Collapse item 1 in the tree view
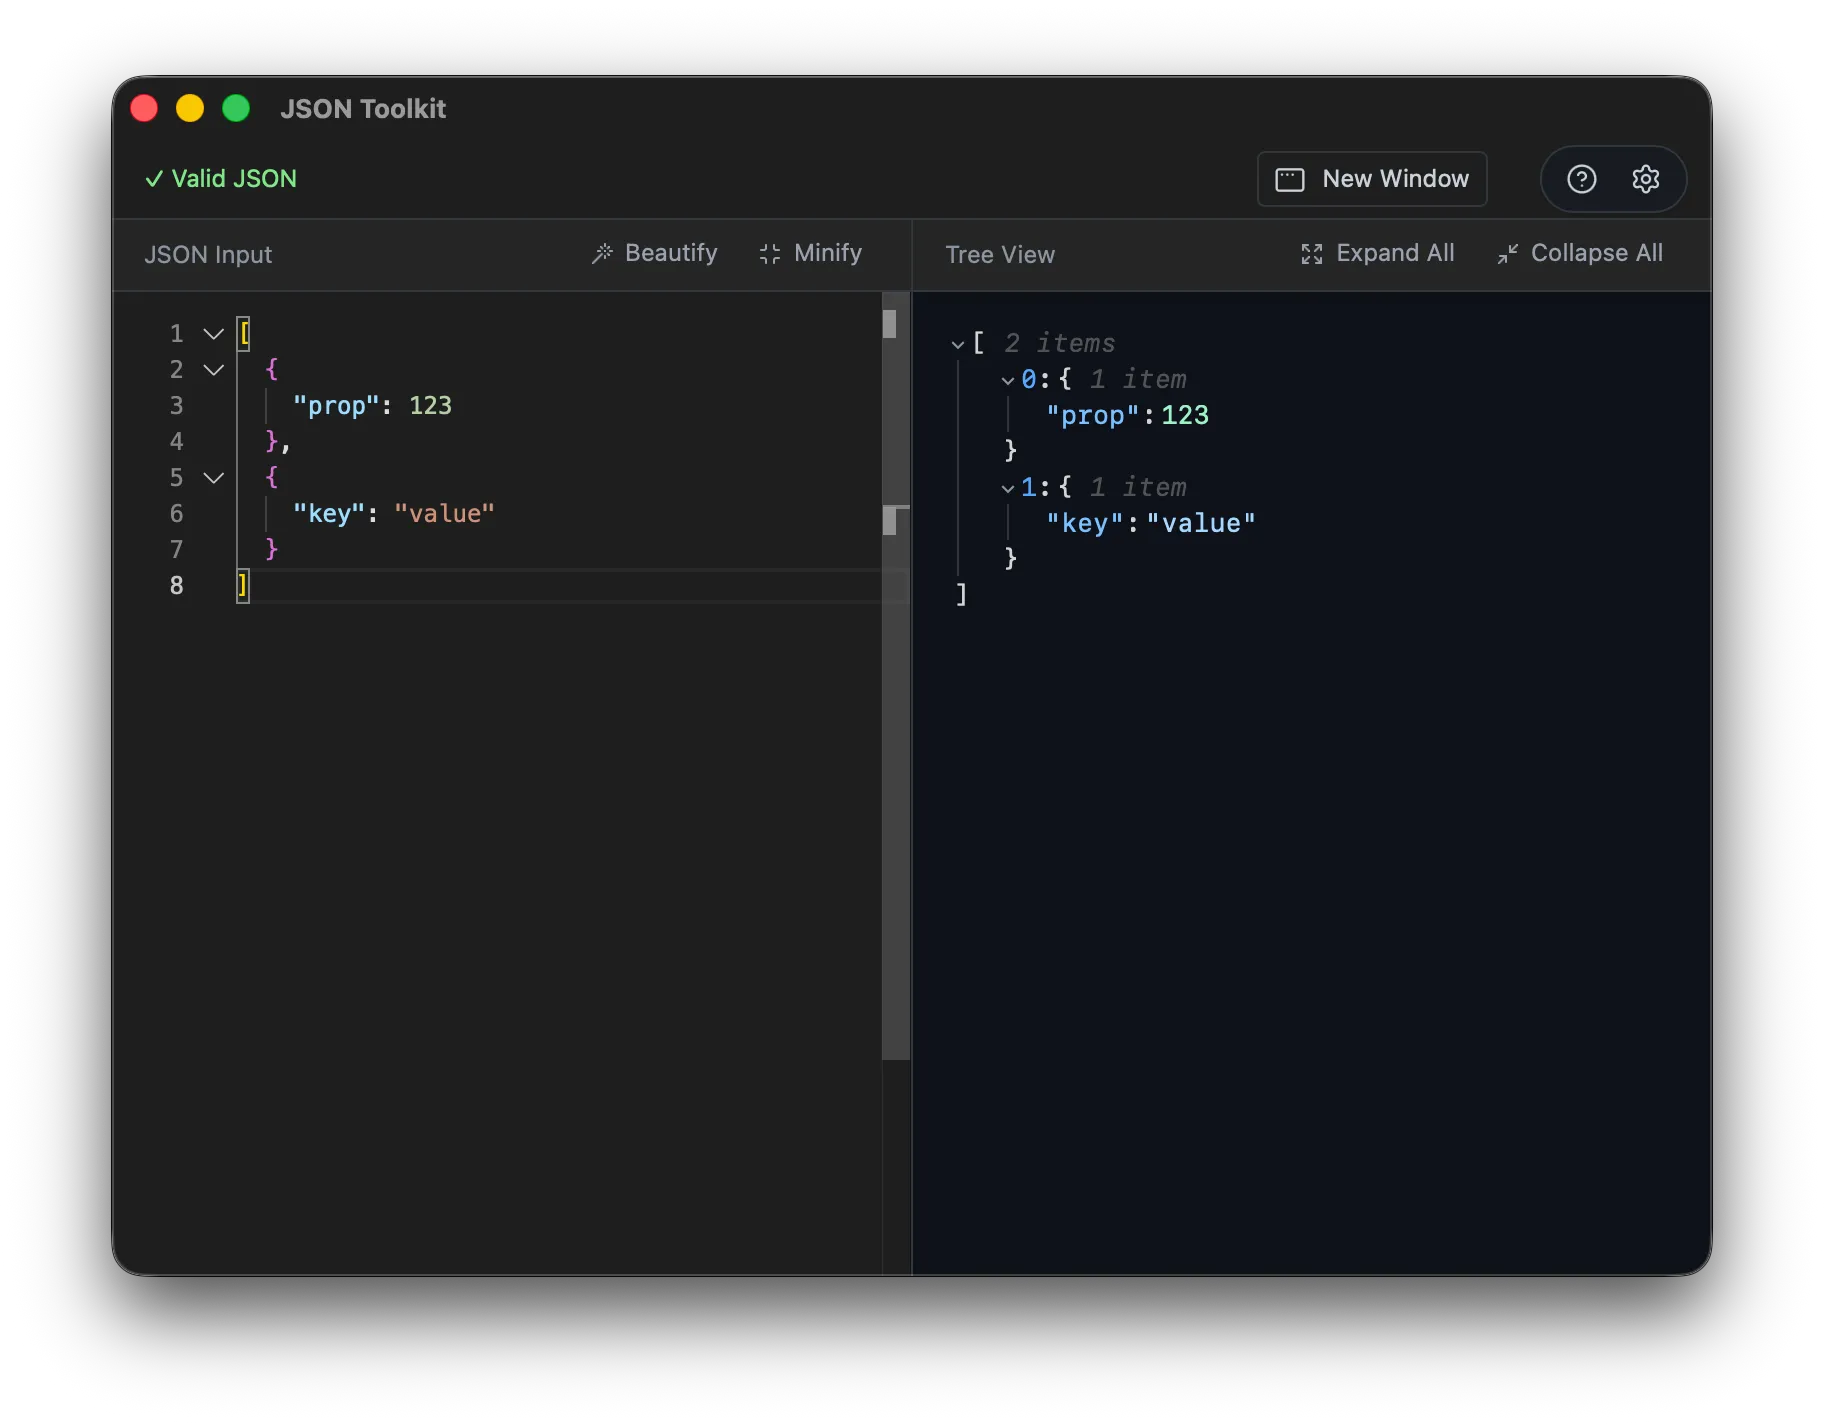This screenshot has height=1424, width=1824. tap(1008, 488)
